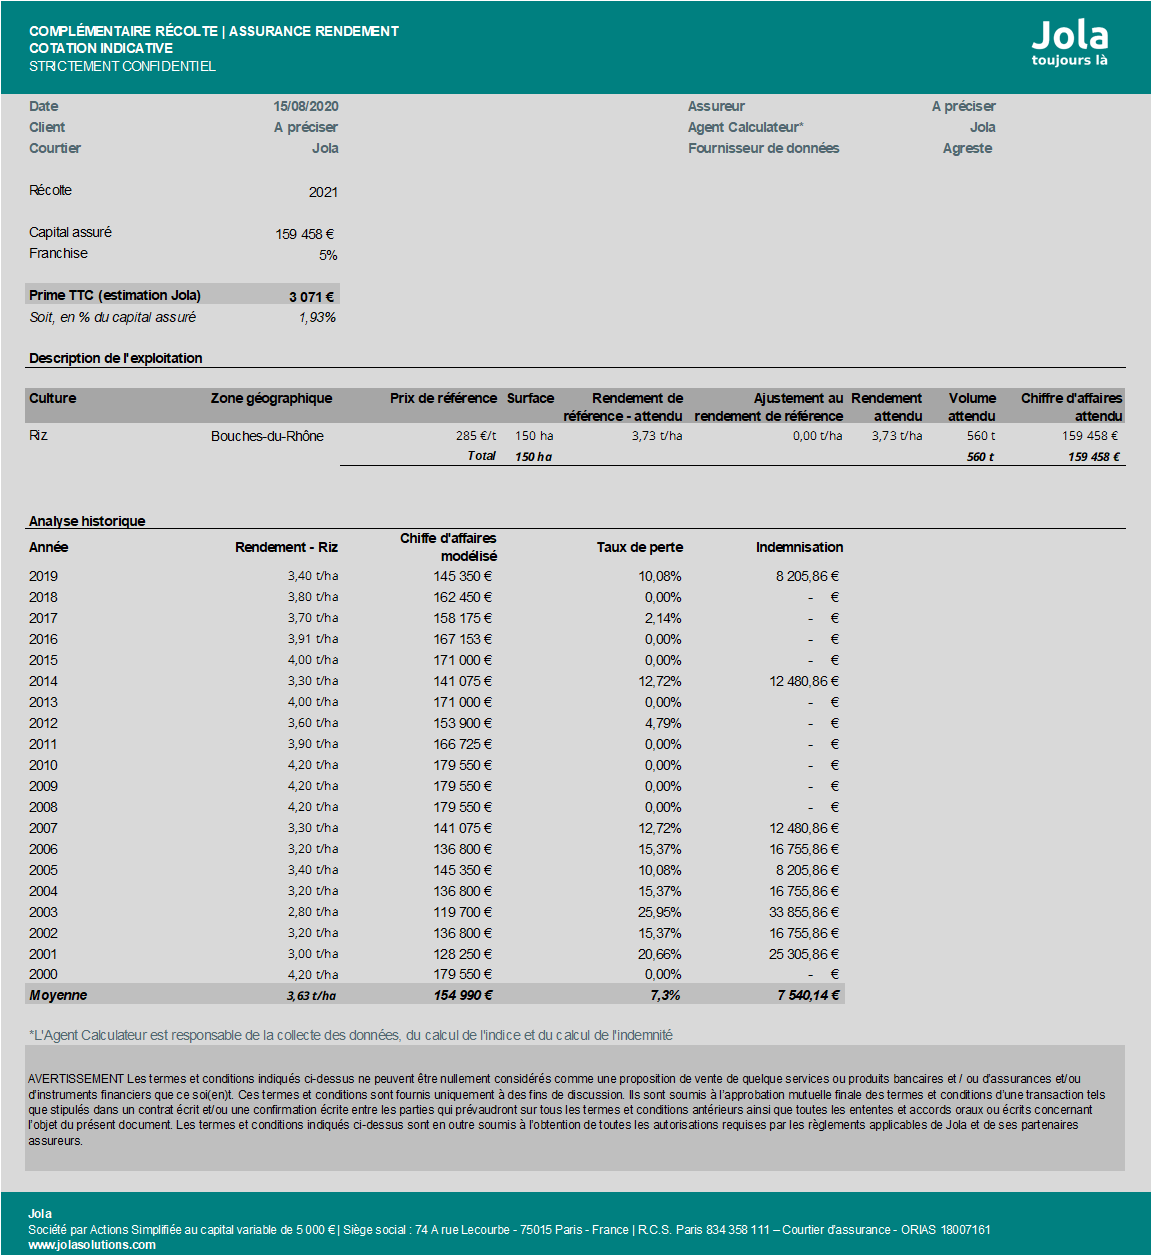The height and width of the screenshot is (1256, 1152).
Task: Click the Prime TTC amount 3 071 €
Action: click(311, 297)
